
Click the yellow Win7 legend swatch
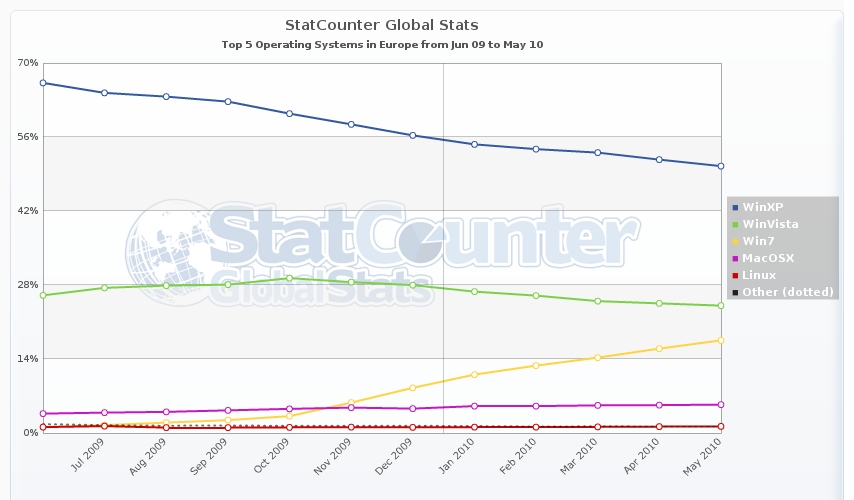(736, 241)
